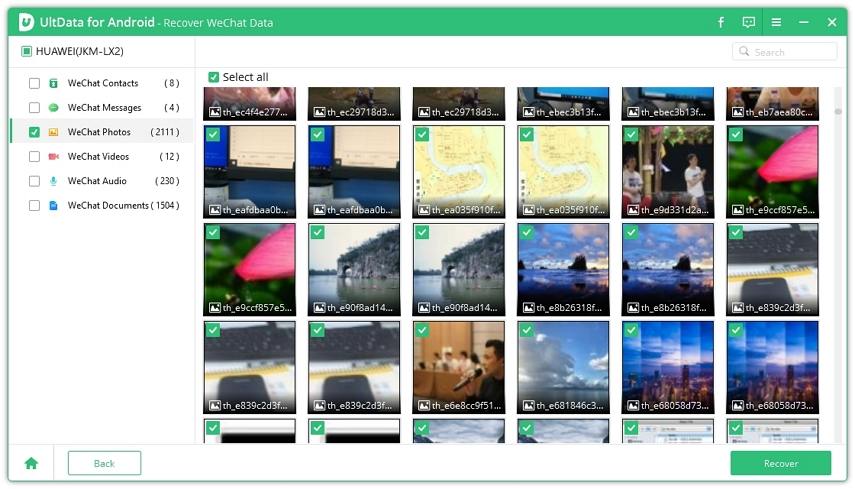Uncheck the WeChat Photos checkbox
The width and height of the screenshot is (855, 489).
pos(34,132)
